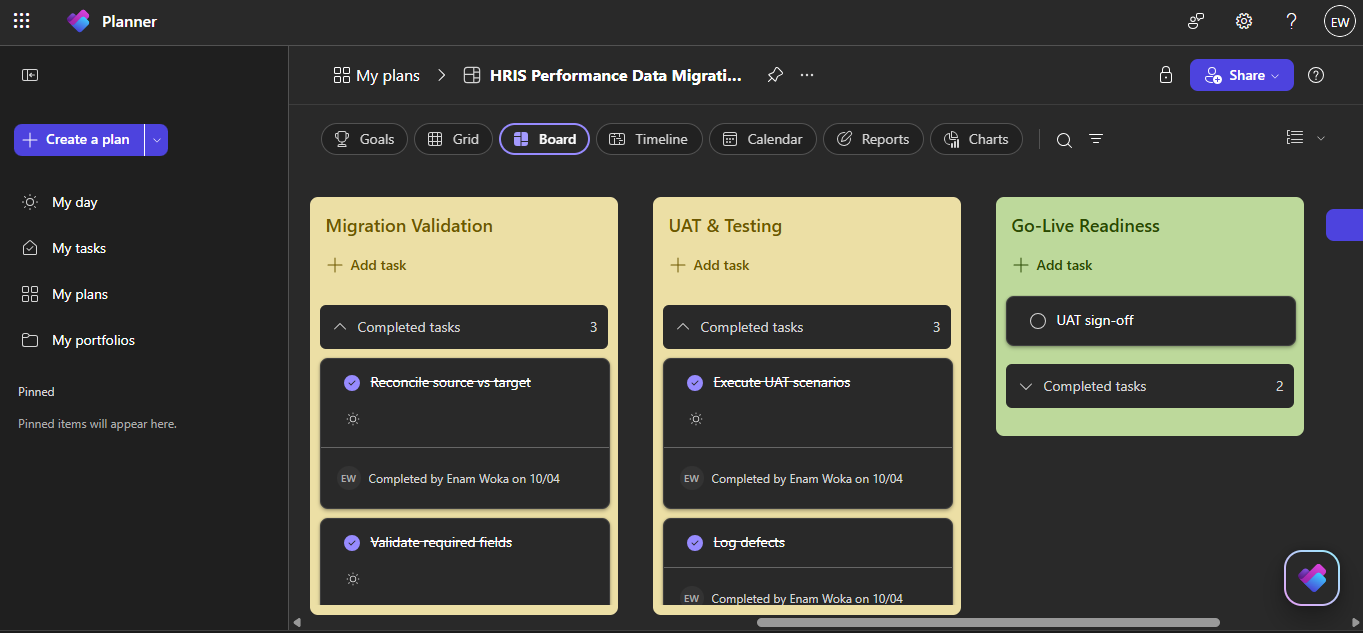Screen dimensions: 1363x633
Task: Pin the HRIS plan with pushpin icon
Action: 775,75
